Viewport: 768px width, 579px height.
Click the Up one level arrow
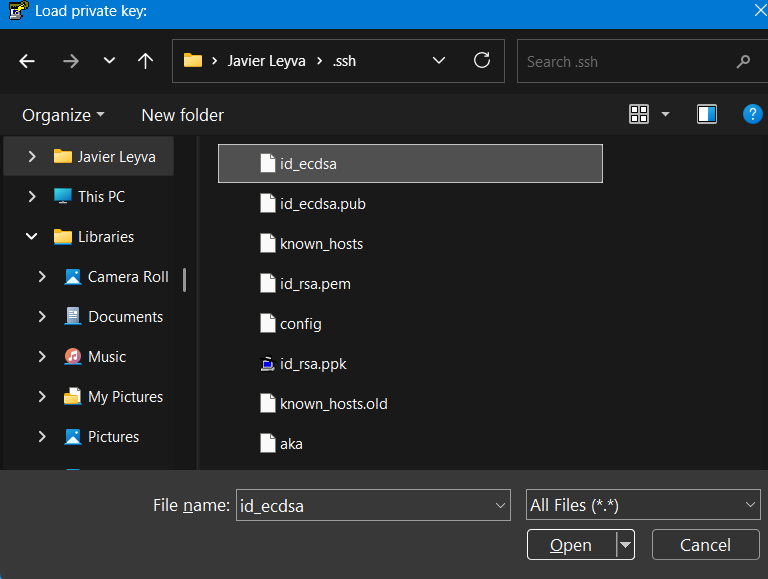pos(145,61)
